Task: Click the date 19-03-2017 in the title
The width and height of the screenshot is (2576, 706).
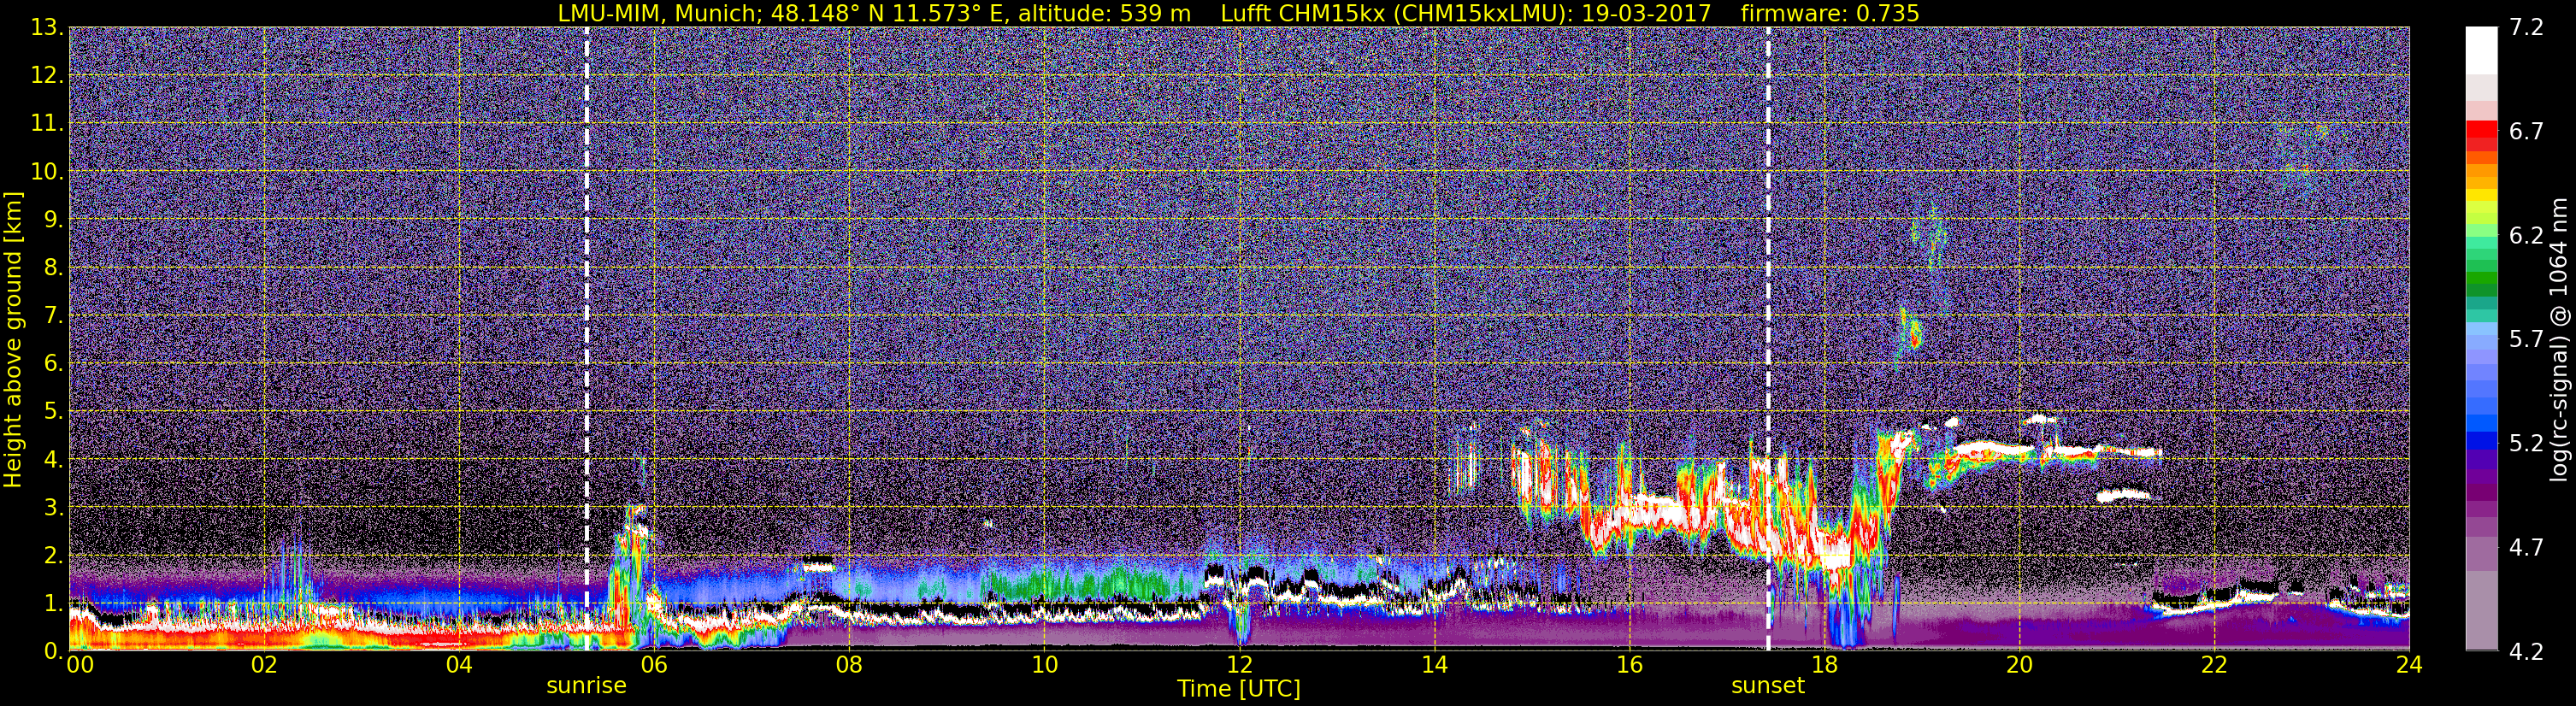Action: 1646,13
